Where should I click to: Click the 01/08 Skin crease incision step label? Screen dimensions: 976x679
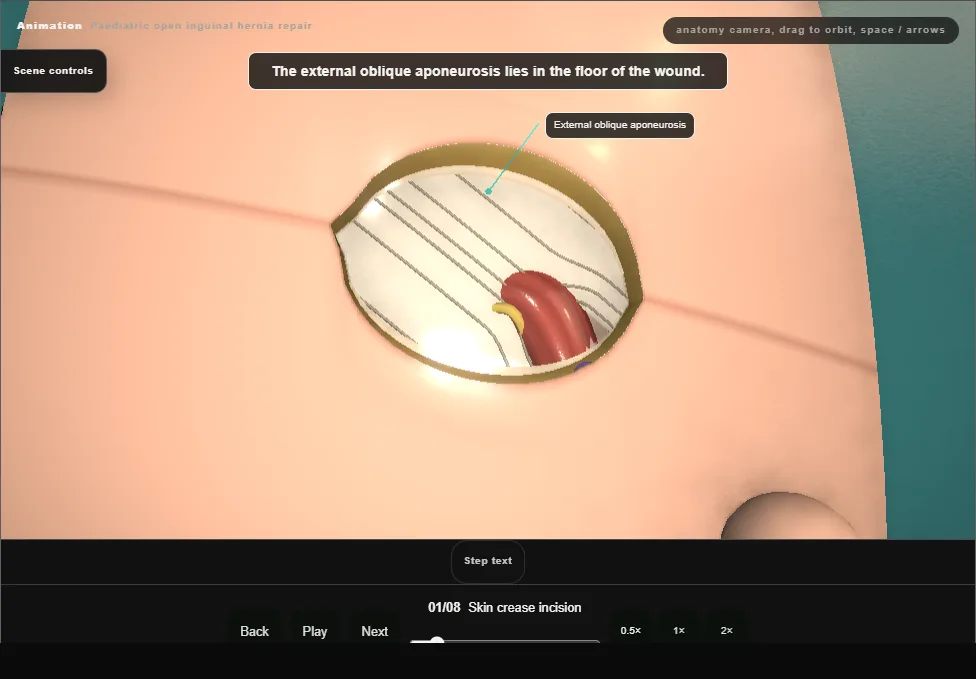click(x=505, y=607)
